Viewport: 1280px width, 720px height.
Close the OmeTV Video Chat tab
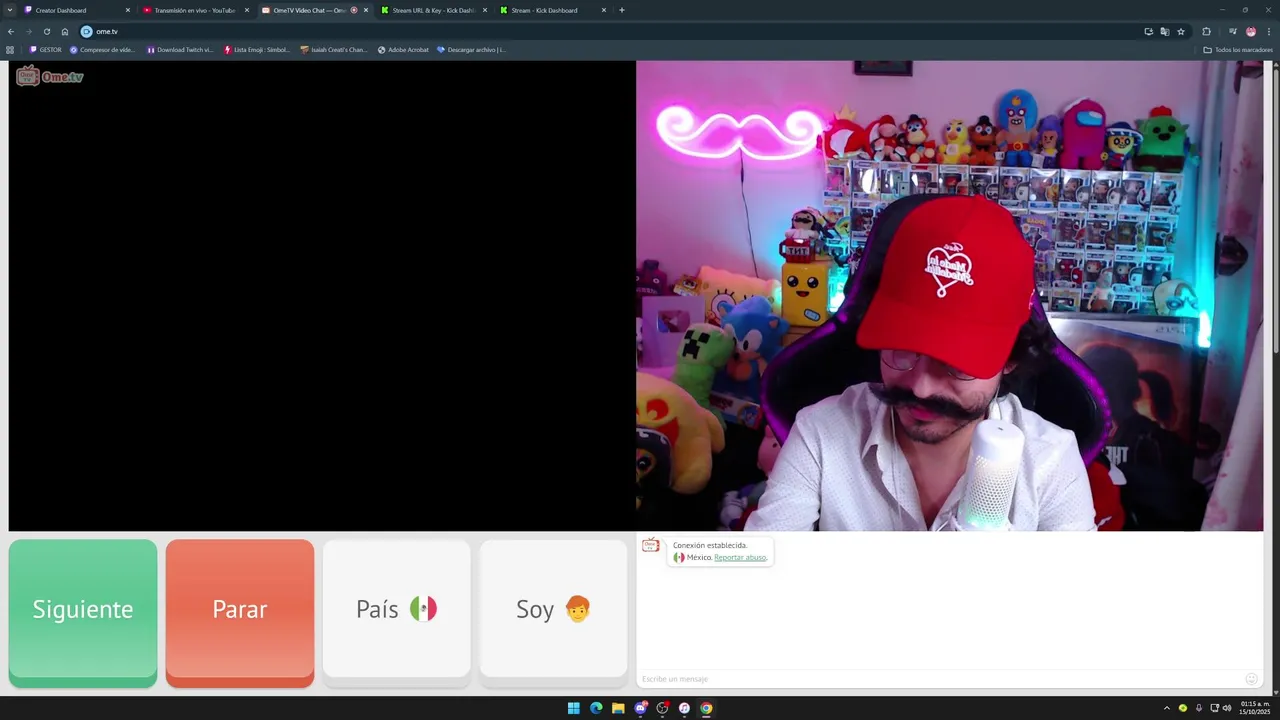[x=366, y=10]
